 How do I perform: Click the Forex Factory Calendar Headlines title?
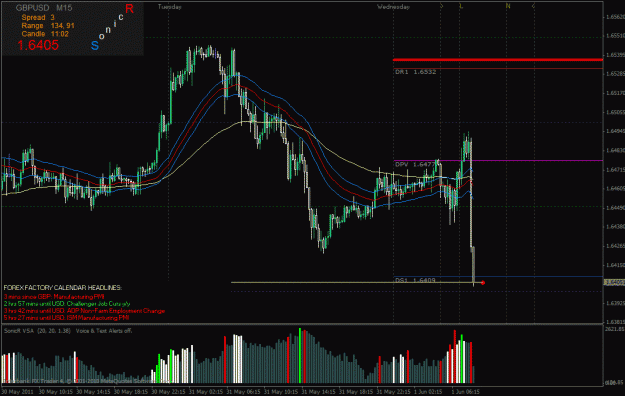point(63,288)
